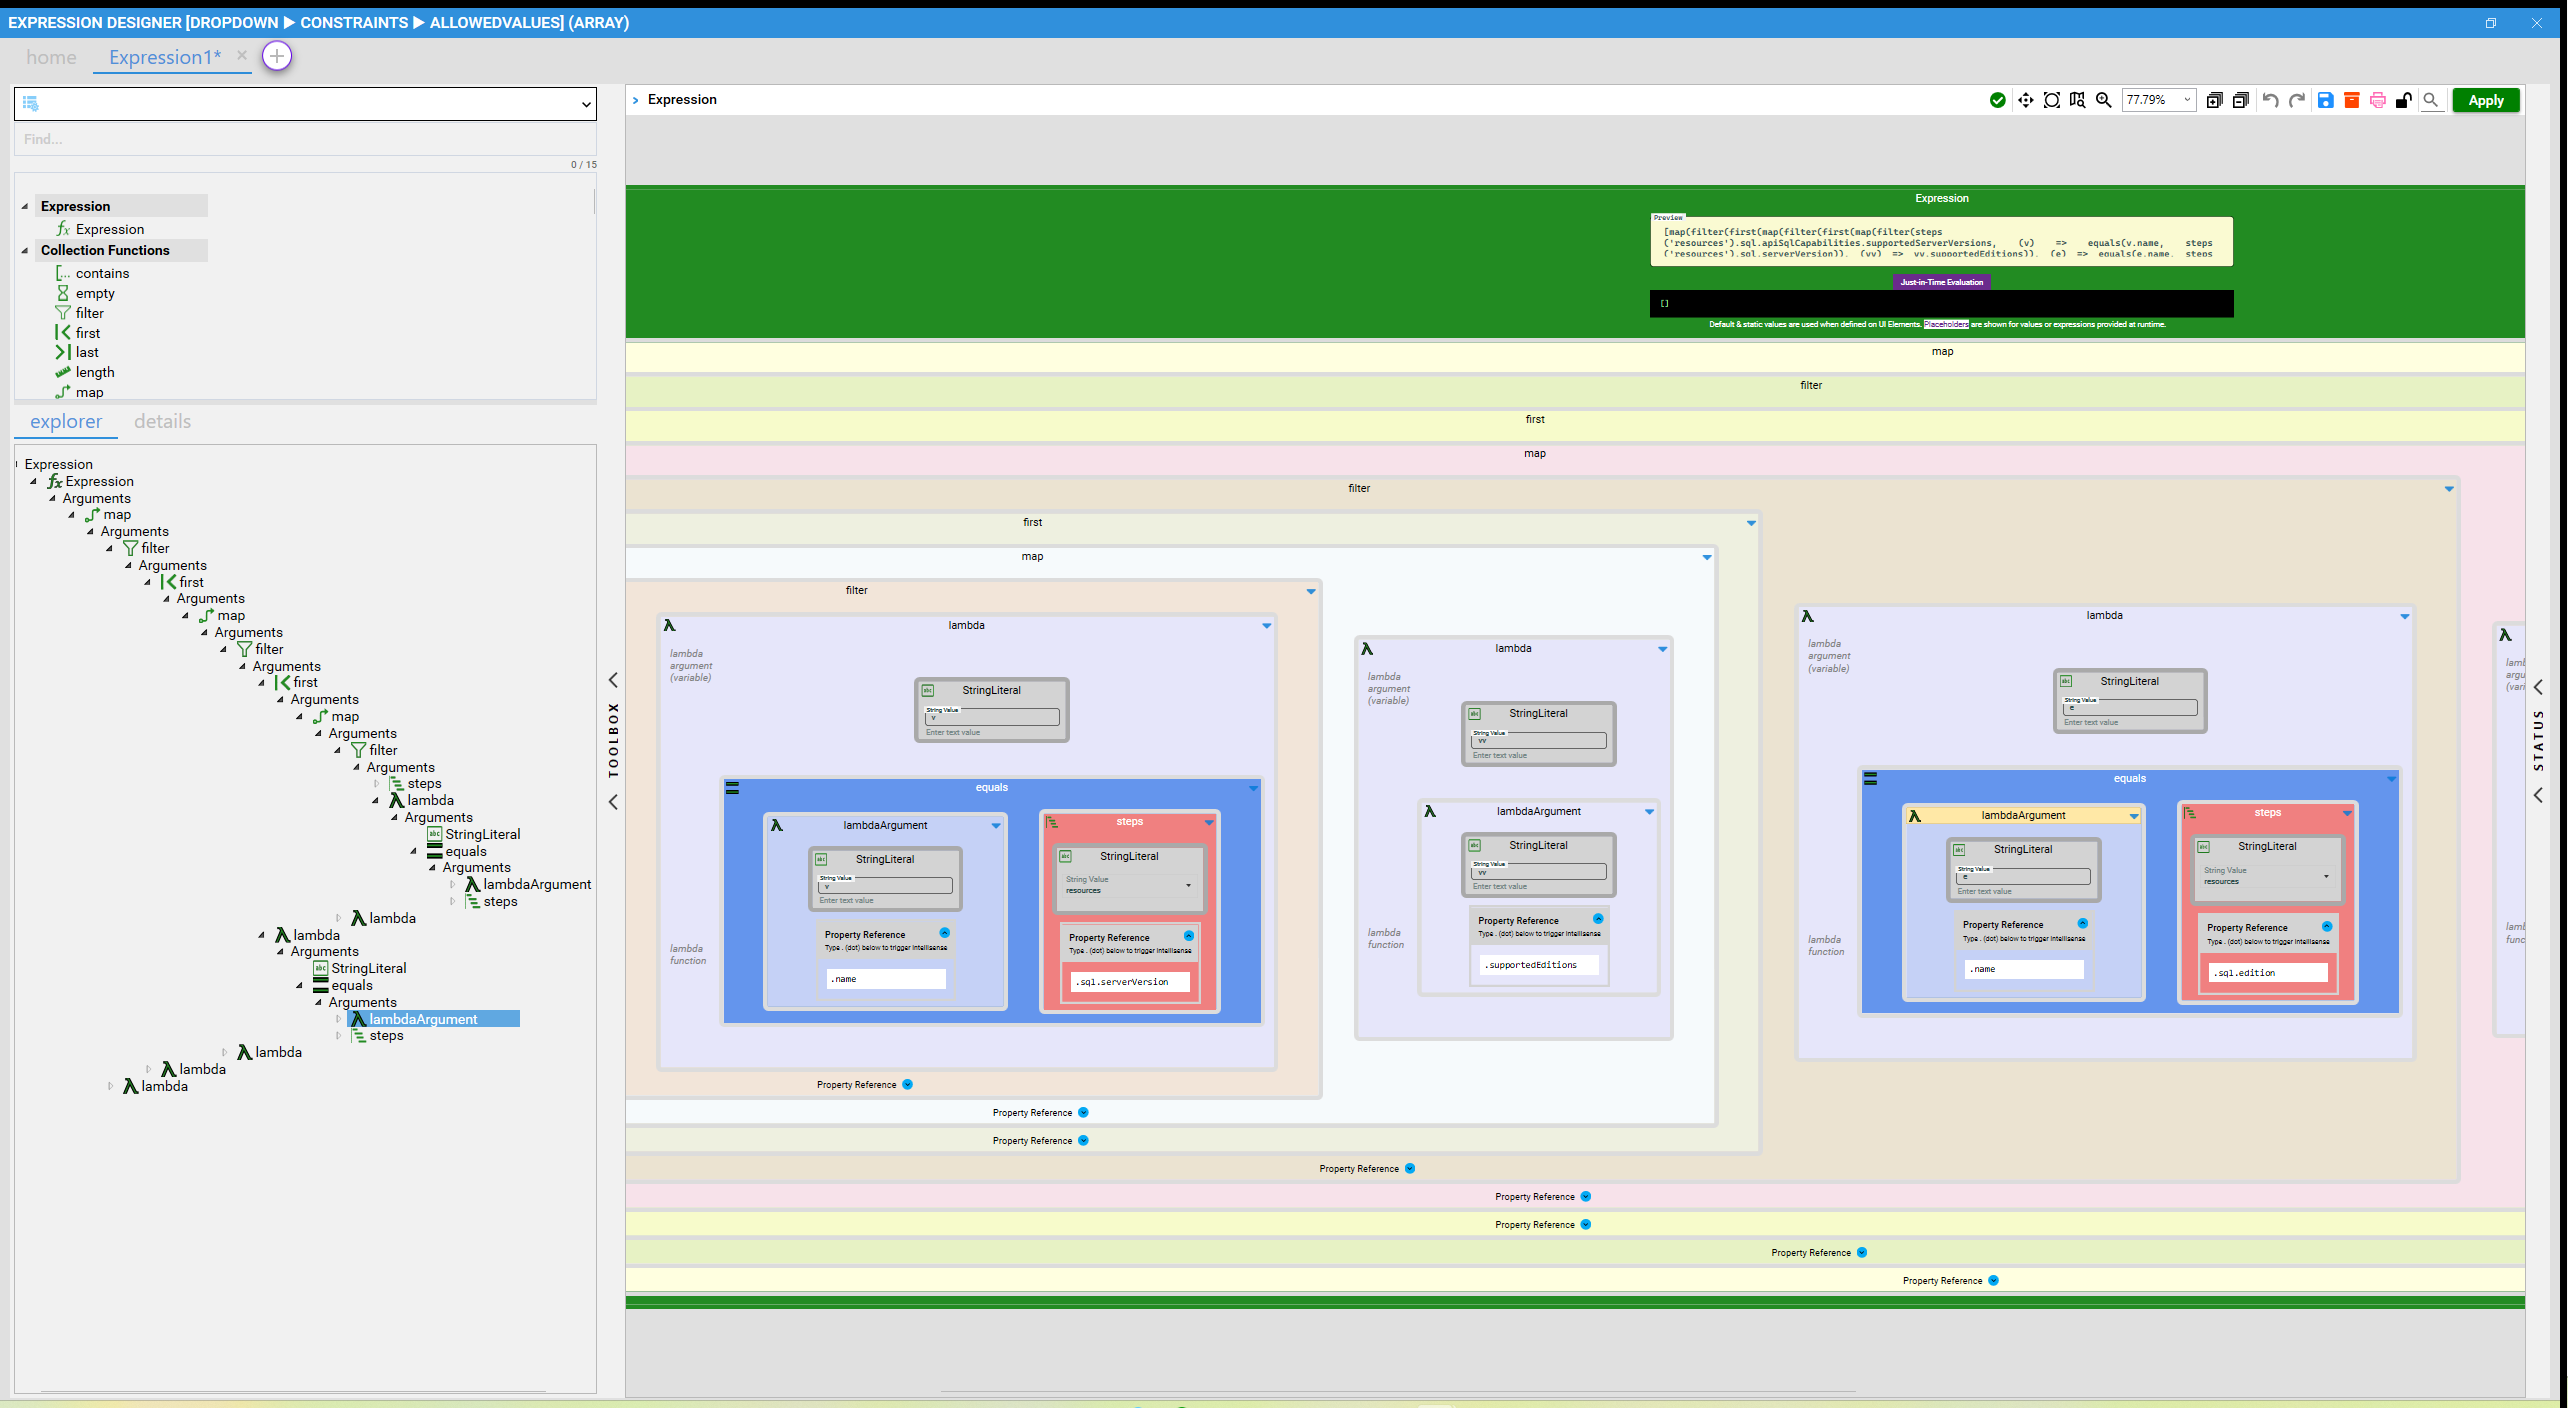Open the home tab
This screenshot has height=1408, width=2568.
tap(51, 57)
